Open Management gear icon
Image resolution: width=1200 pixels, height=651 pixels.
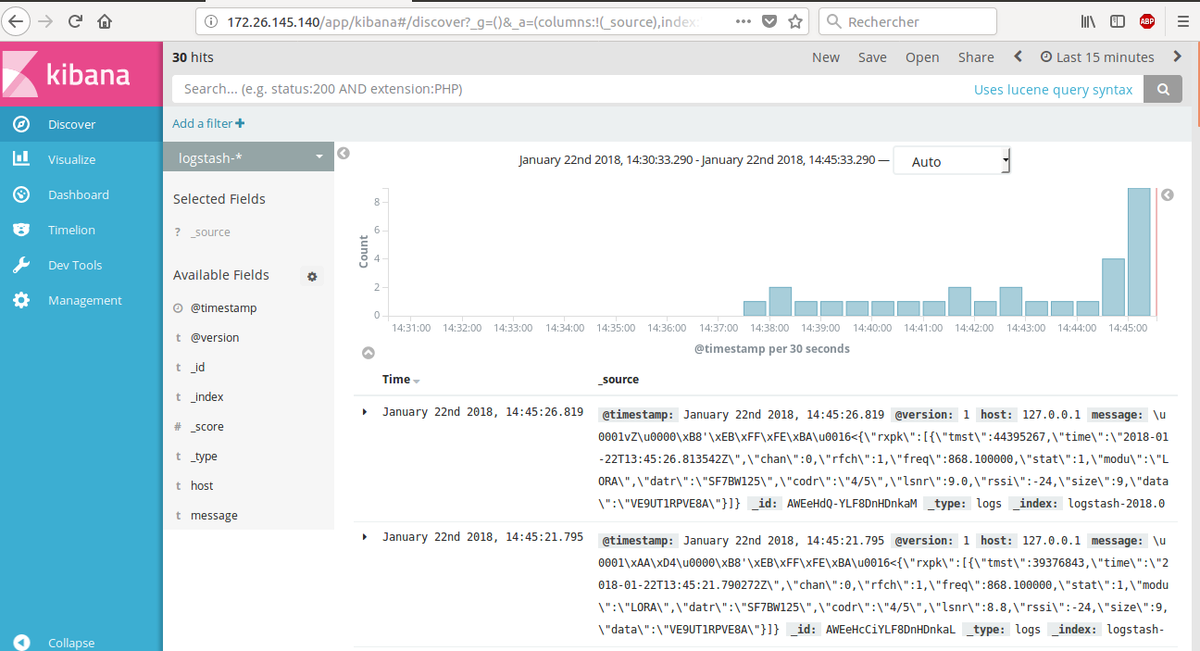tap(21, 300)
